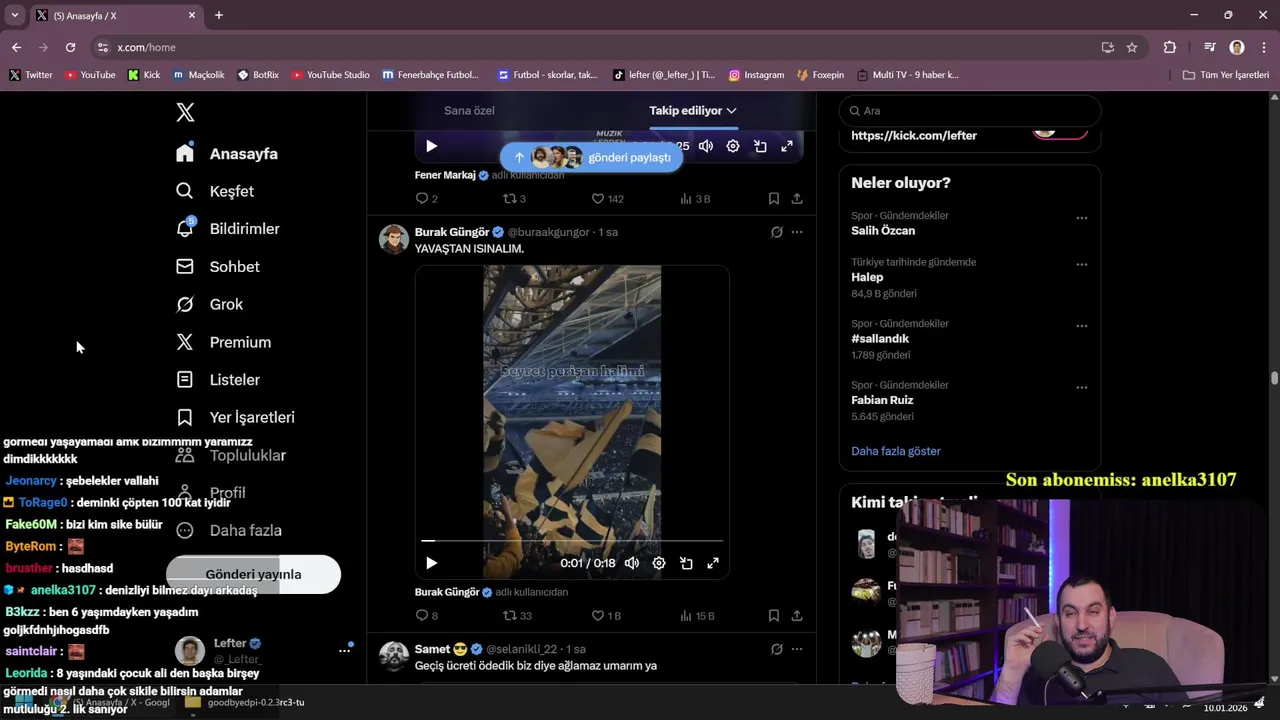
Task: Share the Fener Markaj post
Action: (797, 199)
